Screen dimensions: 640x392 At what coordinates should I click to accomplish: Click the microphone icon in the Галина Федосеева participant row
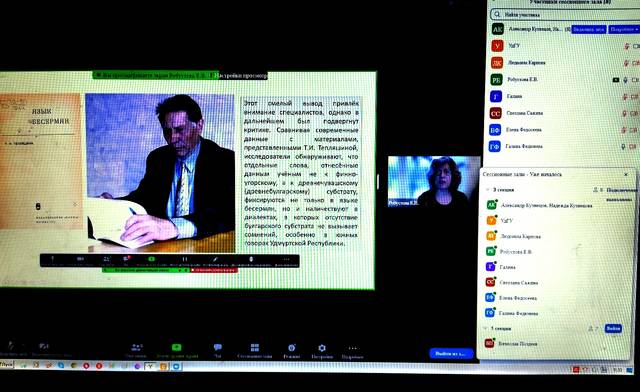[x=623, y=147]
